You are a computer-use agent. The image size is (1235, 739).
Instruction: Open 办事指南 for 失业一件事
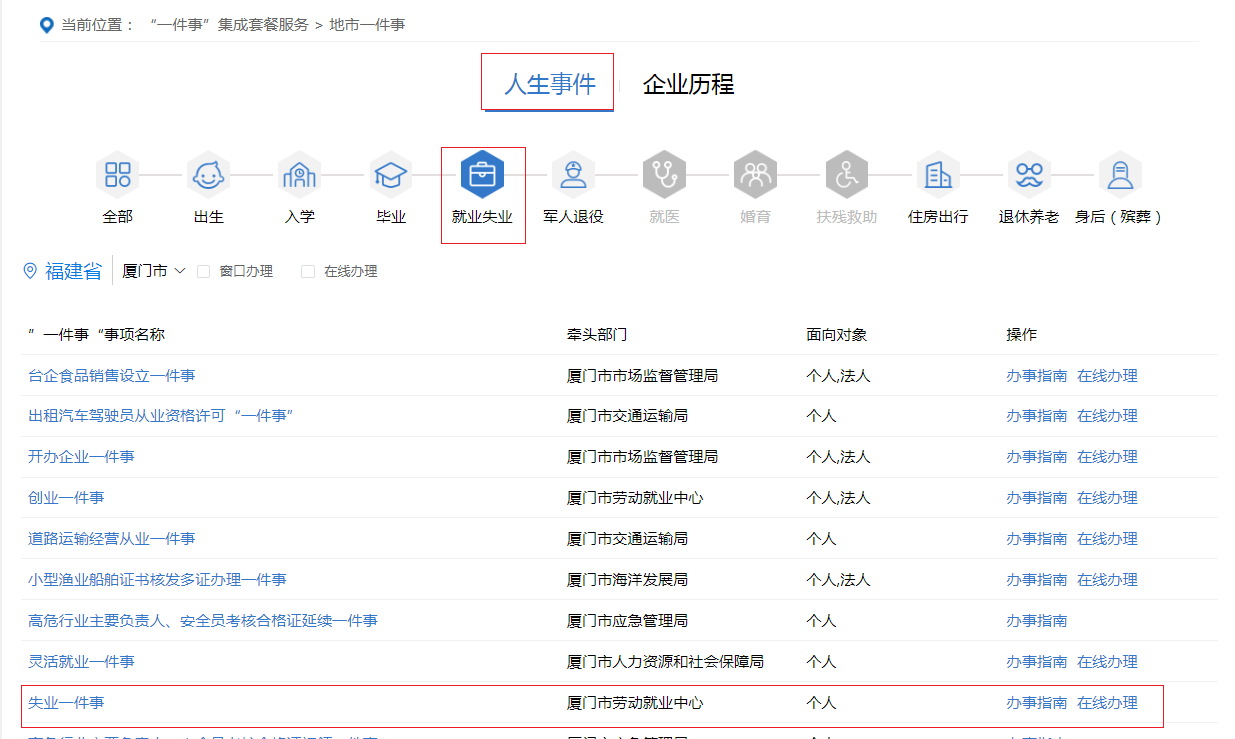(x=1036, y=703)
